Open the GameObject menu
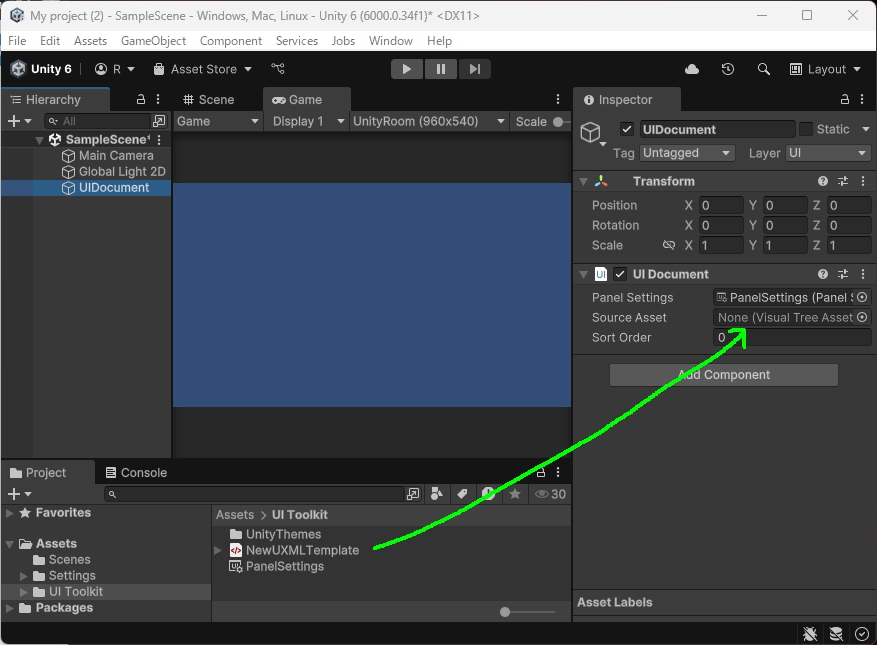This screenshot has width=877, height=645. (153, 41)
